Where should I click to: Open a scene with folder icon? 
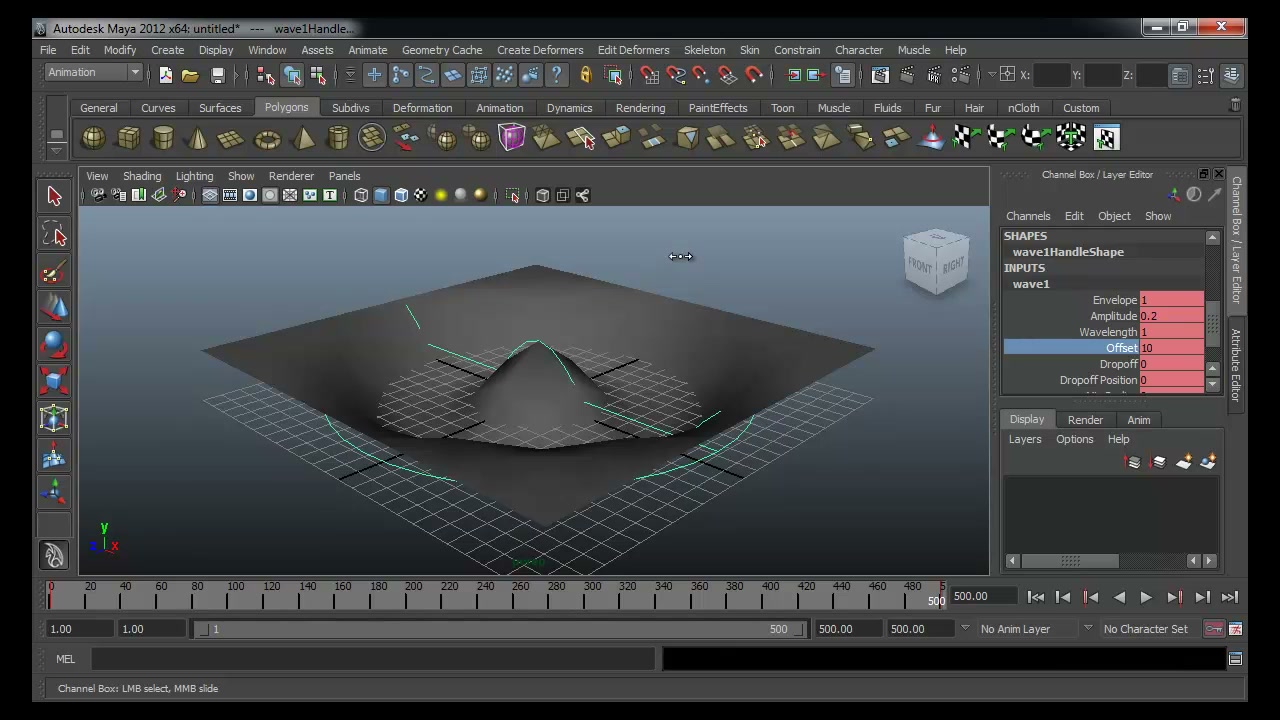[190, 75]
